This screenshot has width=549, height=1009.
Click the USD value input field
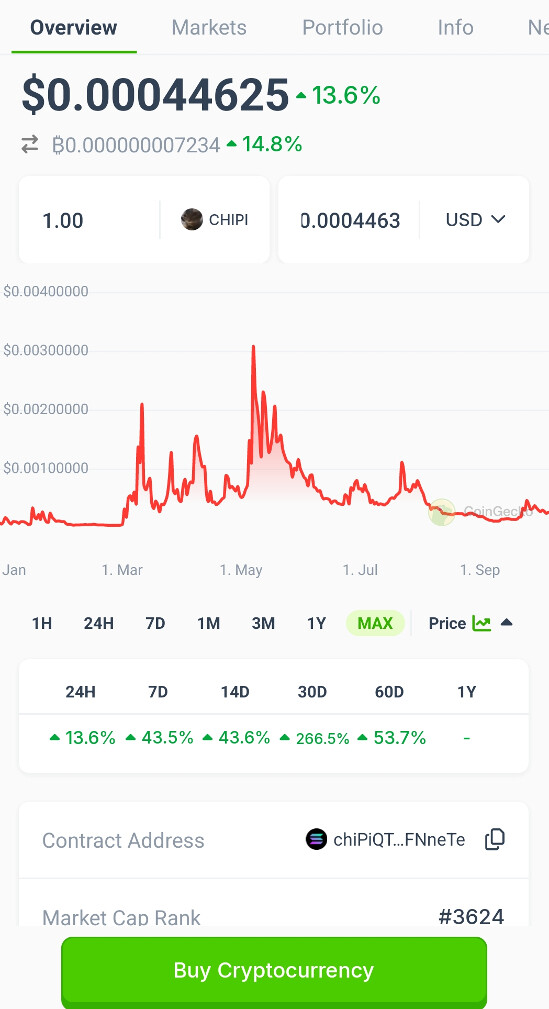coord(349,220)
